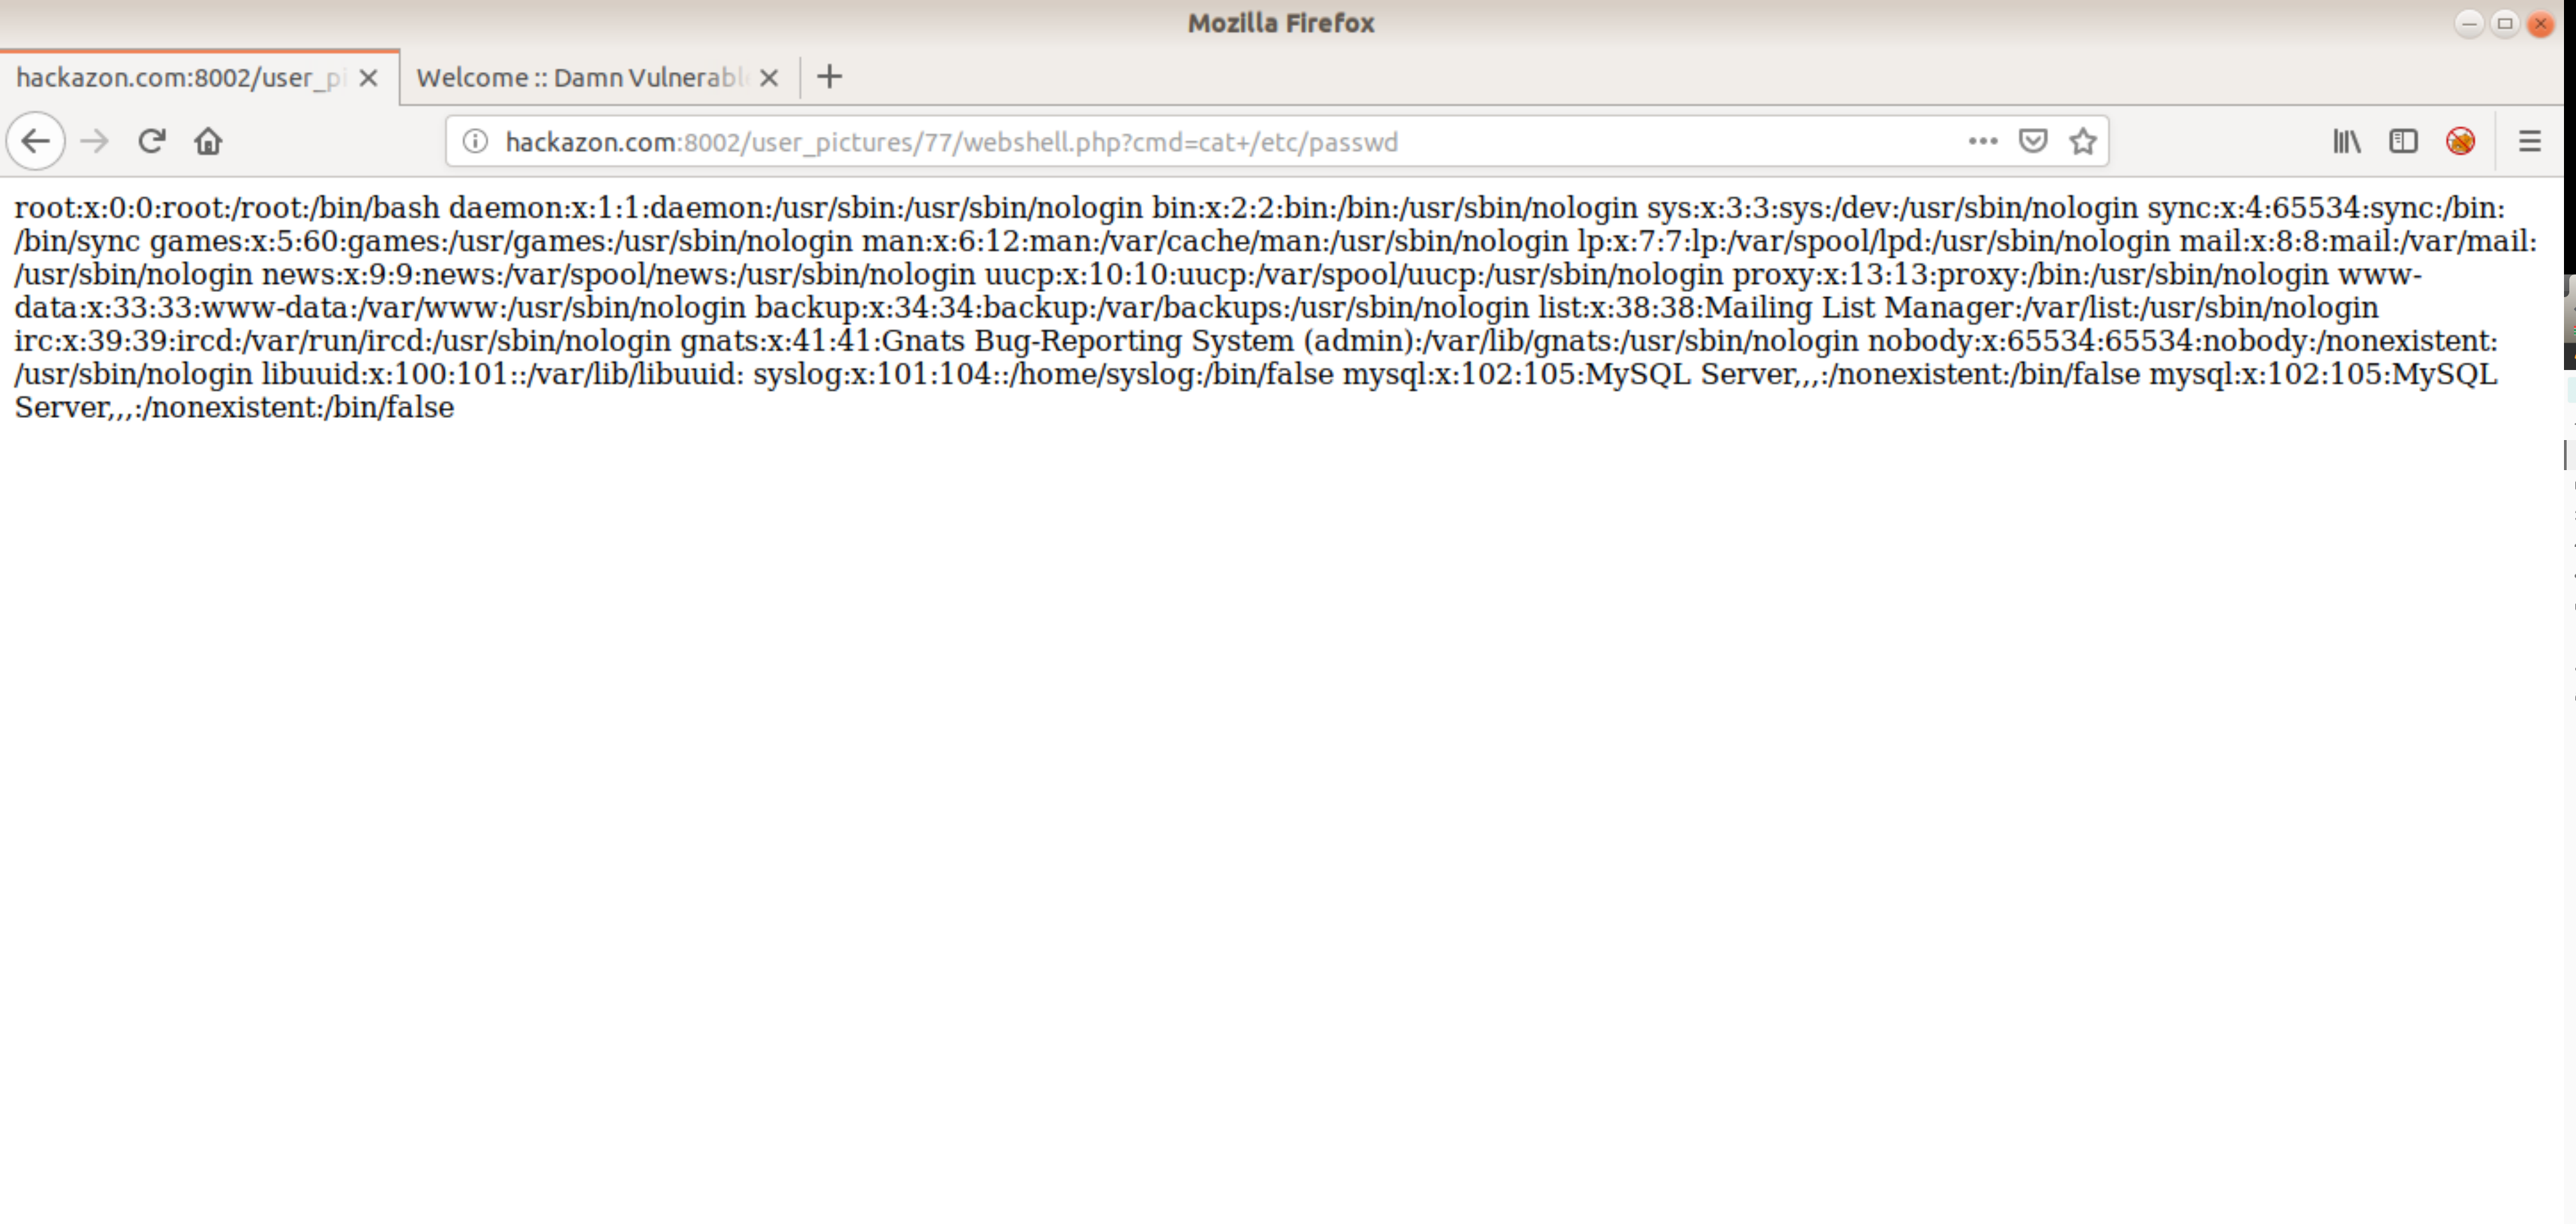Reload the current page
This screenshot has height=1224, width=2576.
click(x=151, y=141)
